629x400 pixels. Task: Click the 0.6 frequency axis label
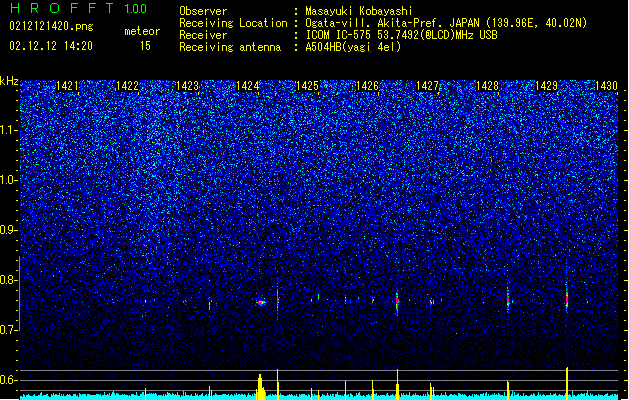tap(9, 380)
